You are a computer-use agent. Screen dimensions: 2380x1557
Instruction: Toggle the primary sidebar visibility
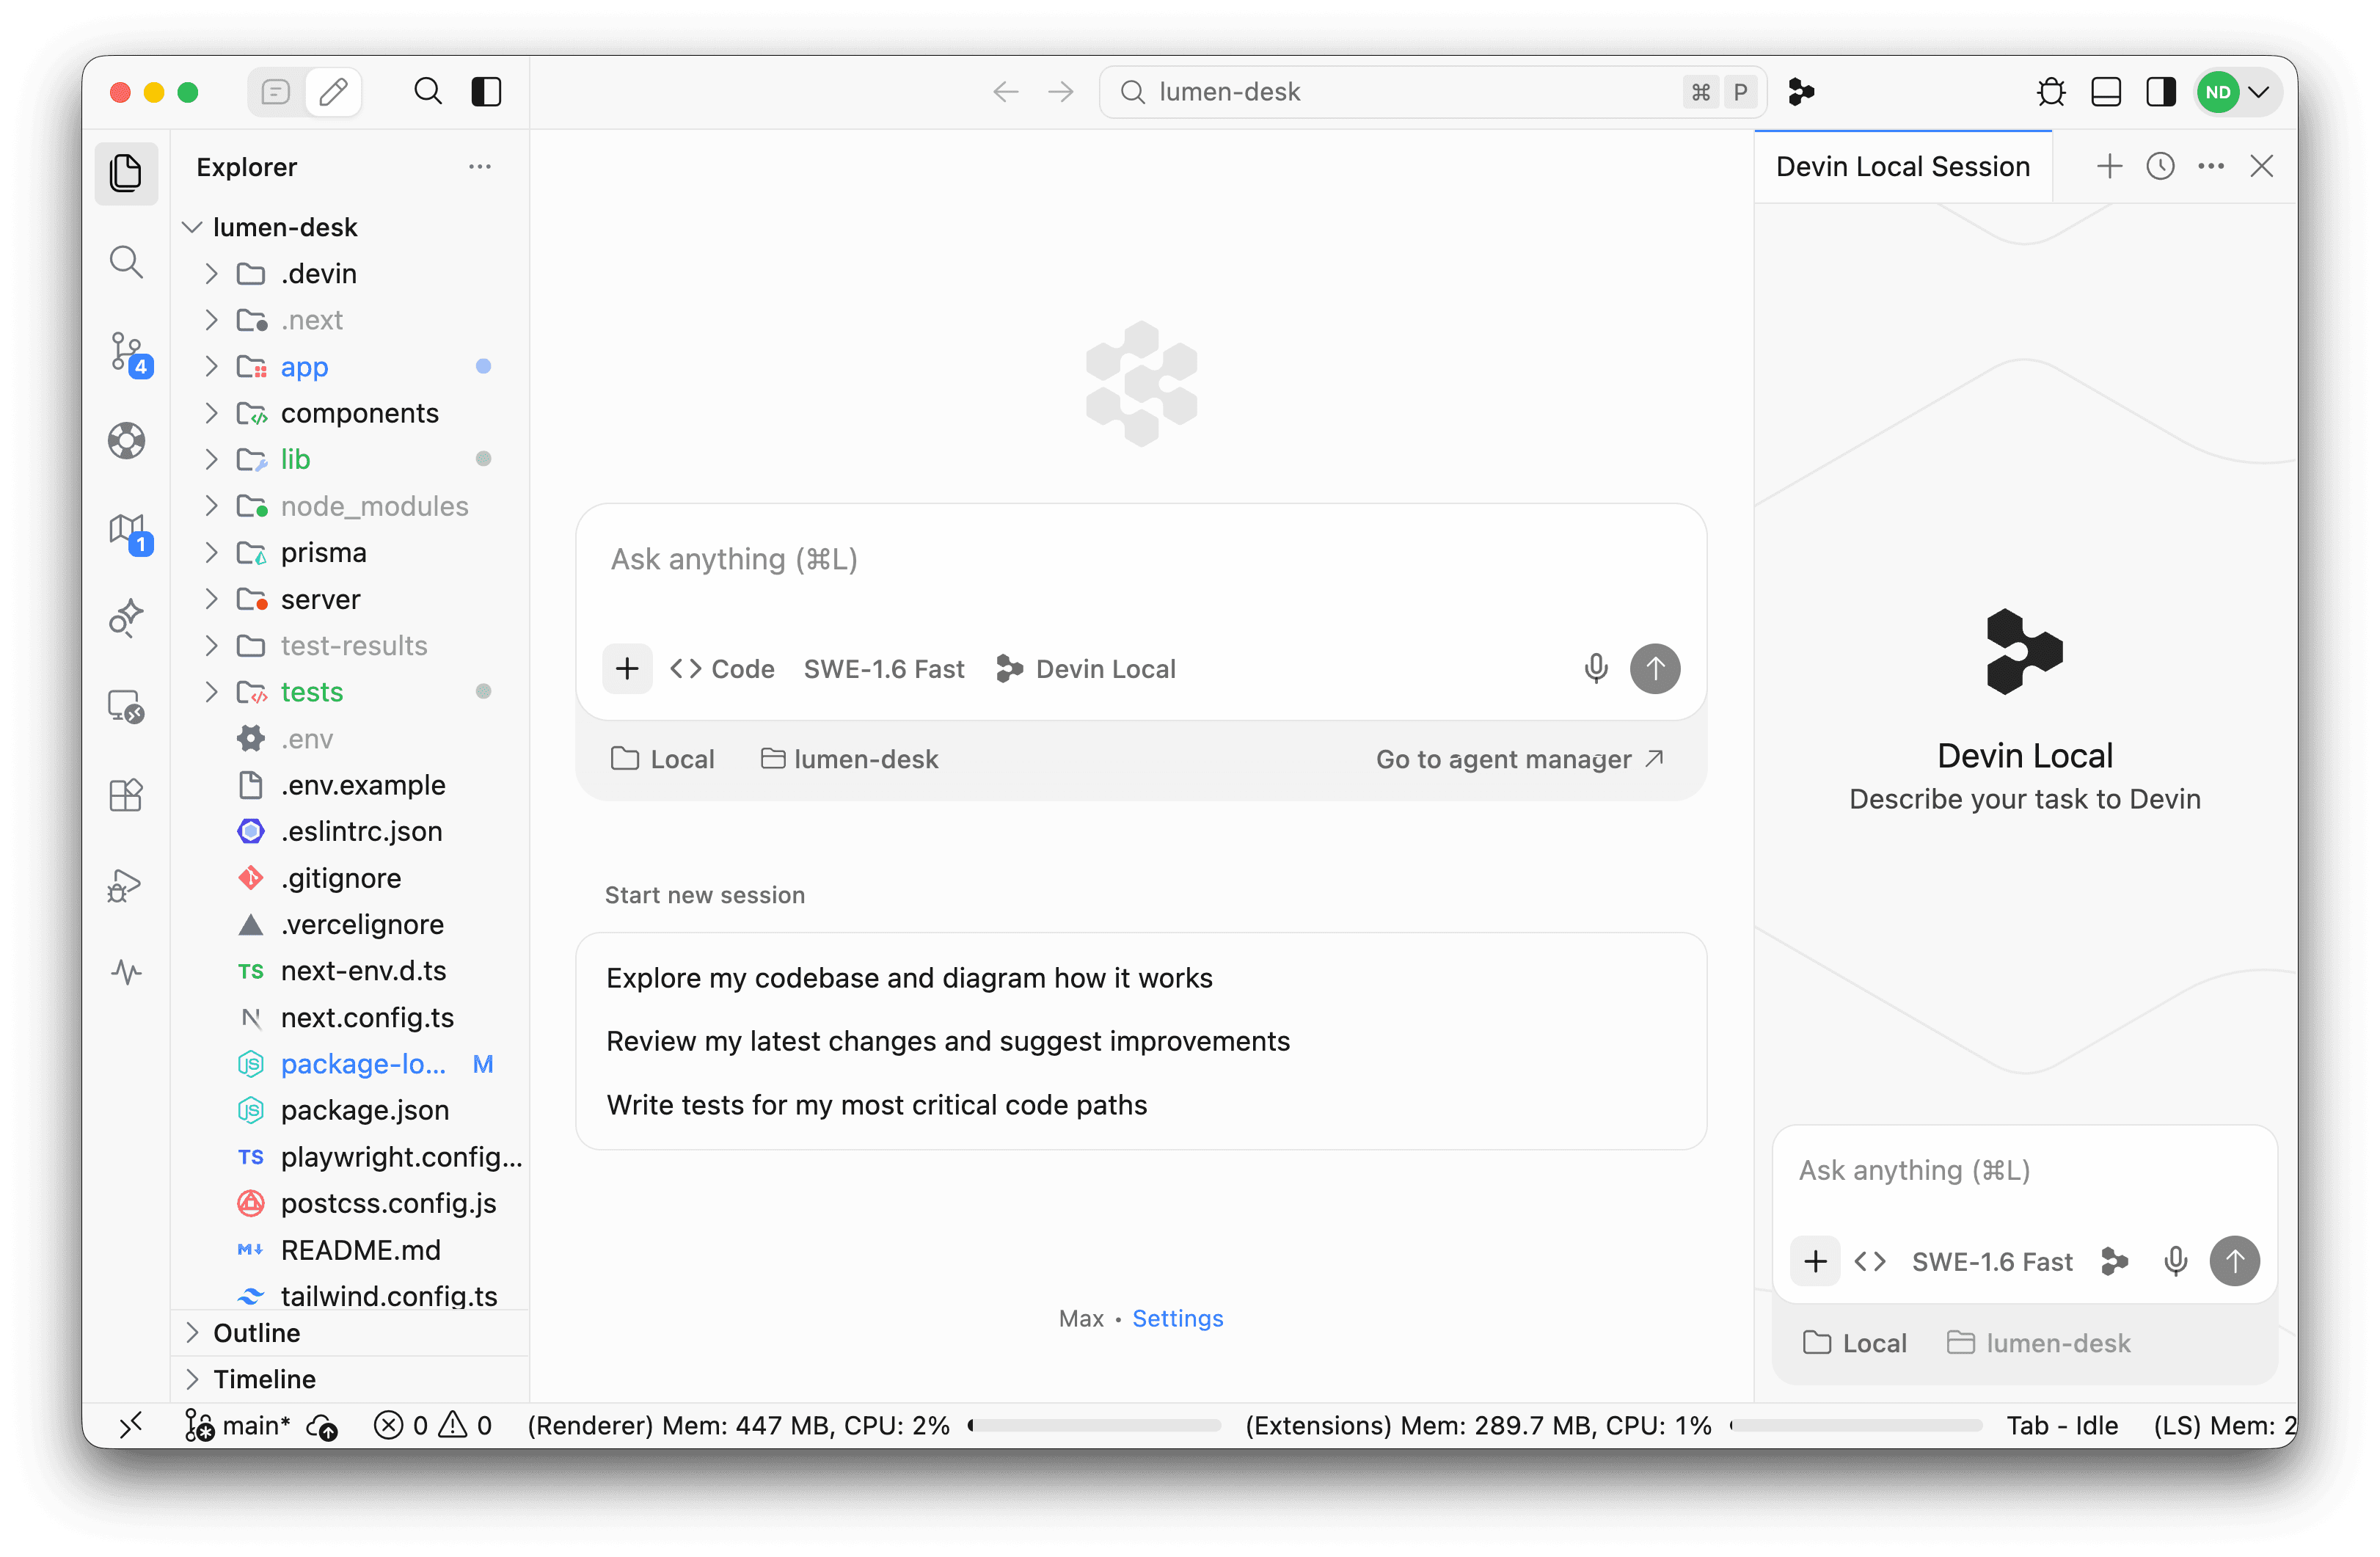pyautogui.click(x=487, y=92)
